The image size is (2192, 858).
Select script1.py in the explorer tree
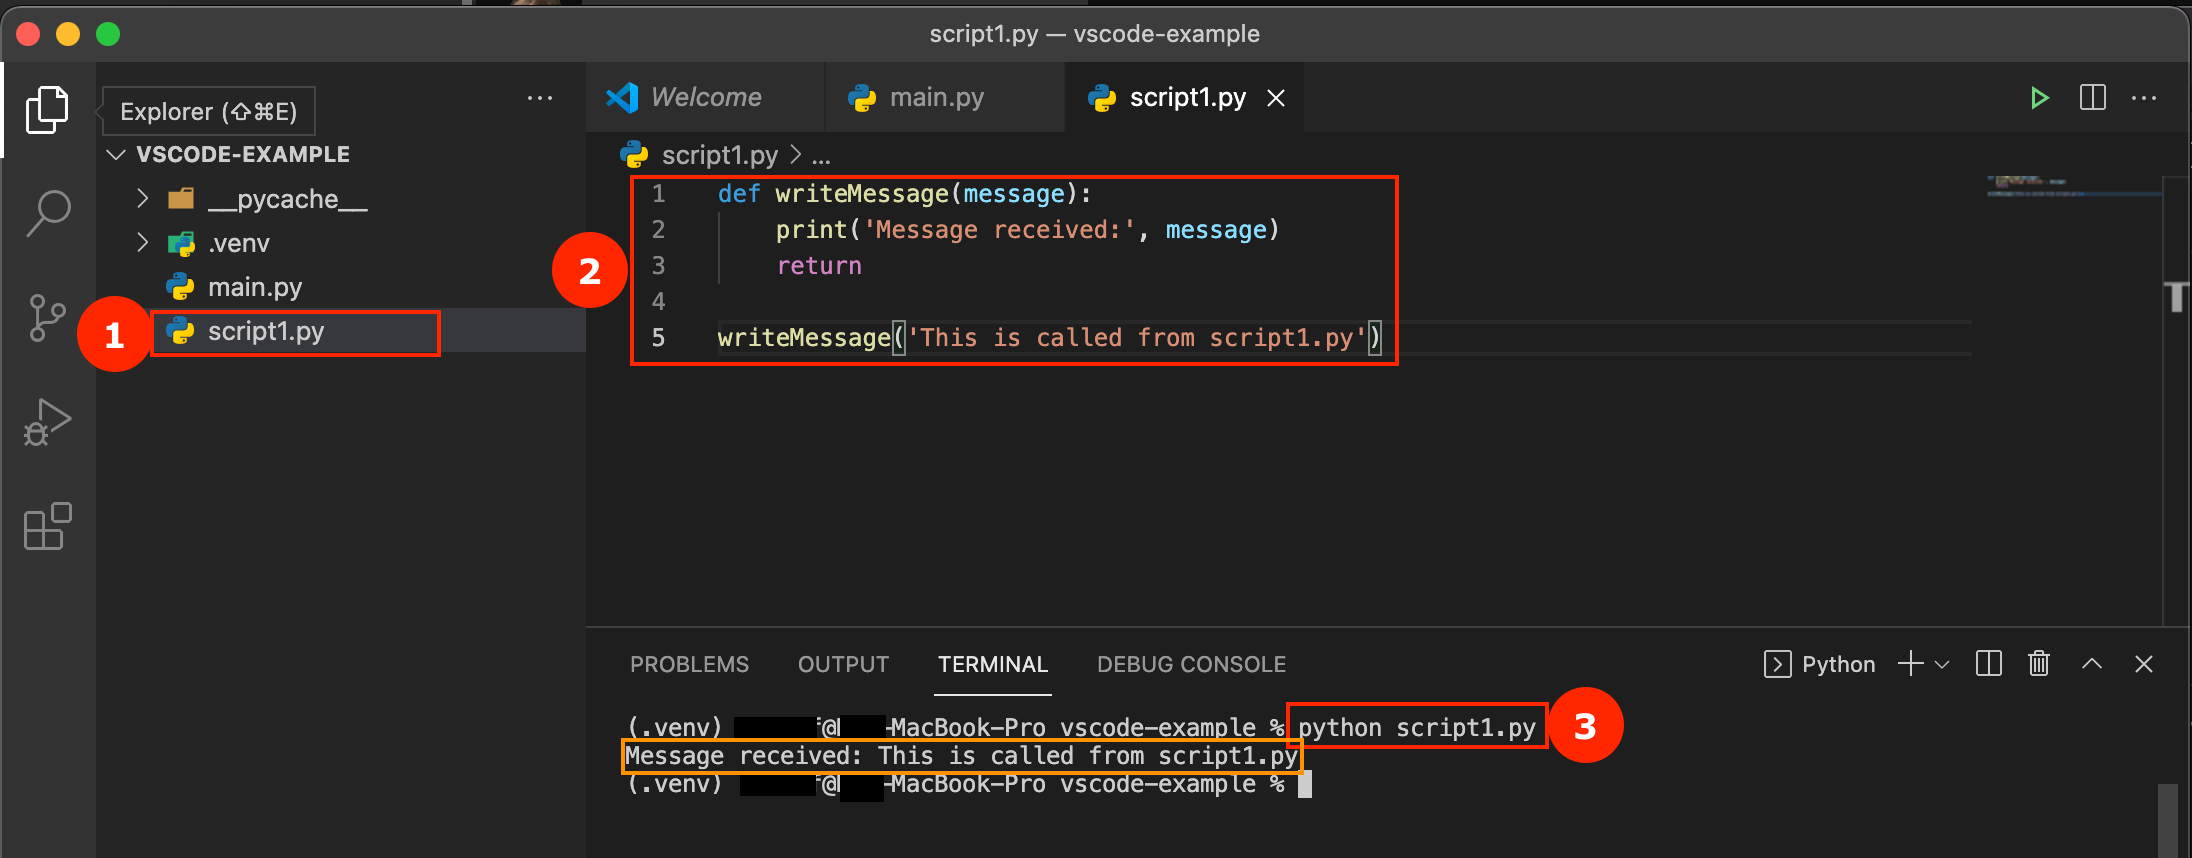pyautogui.click(x=265, y=332)
